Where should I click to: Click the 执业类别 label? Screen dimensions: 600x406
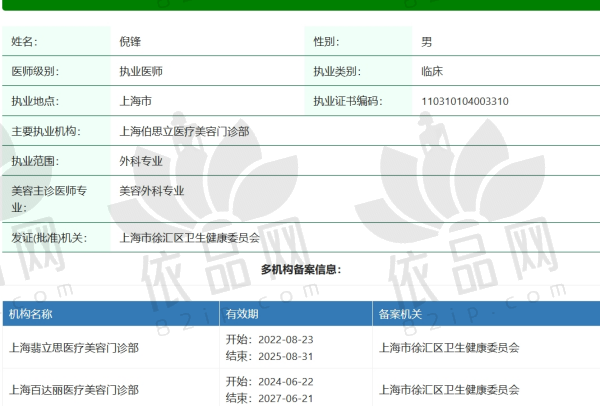click(x=337, y=71)
